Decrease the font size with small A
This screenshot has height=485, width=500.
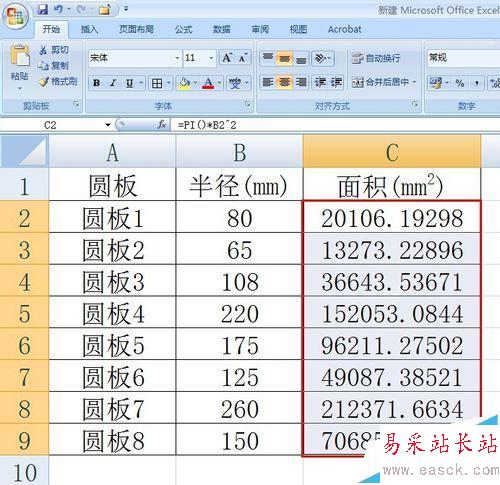243,58
